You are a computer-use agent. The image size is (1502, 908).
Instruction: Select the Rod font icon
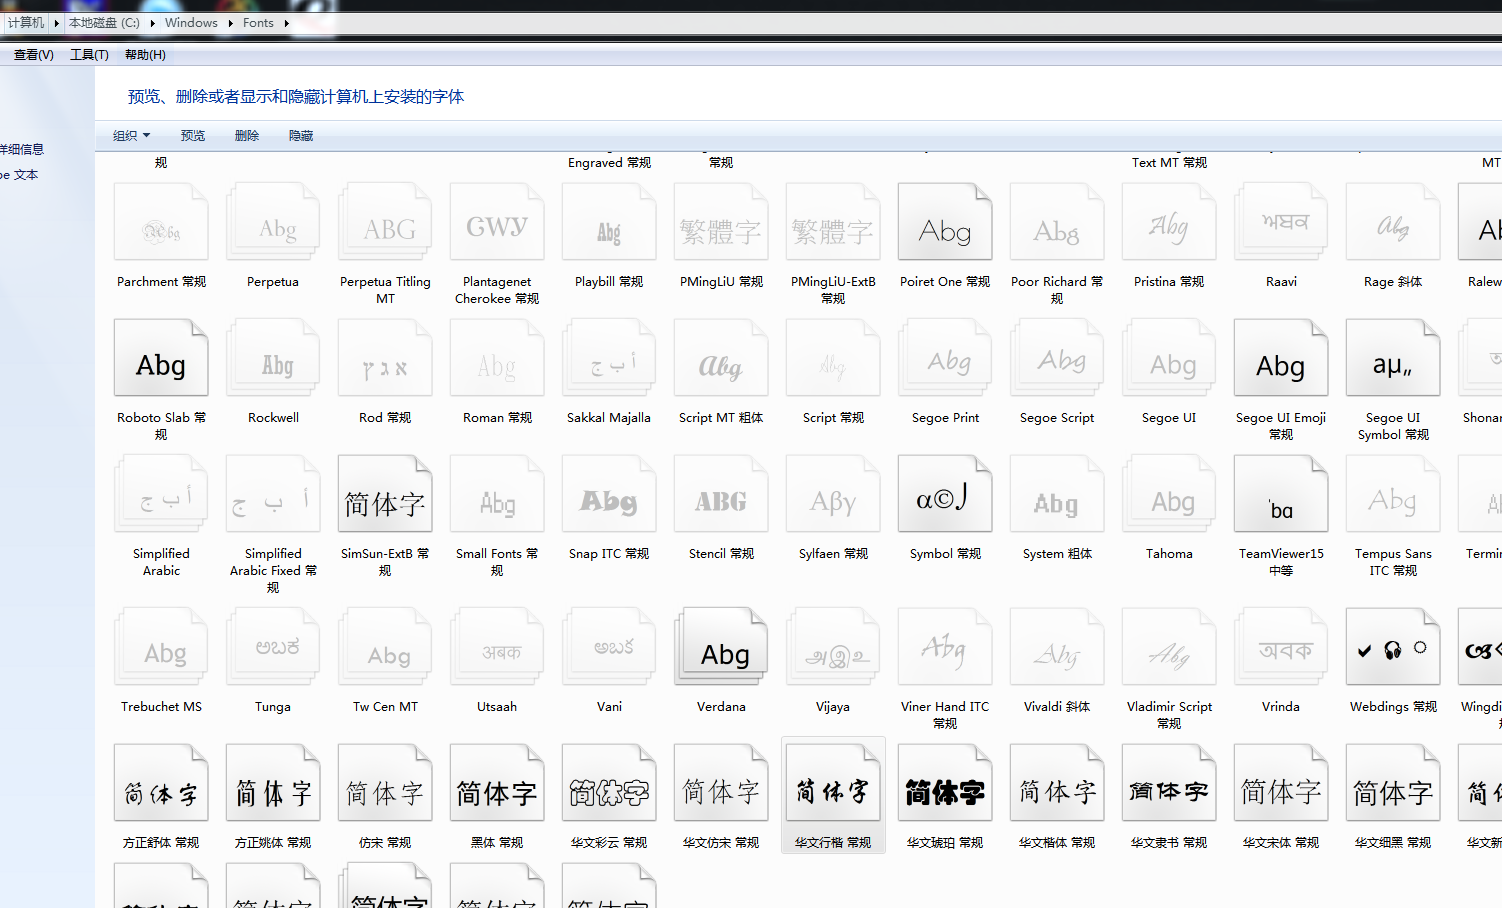click(385, 358)
